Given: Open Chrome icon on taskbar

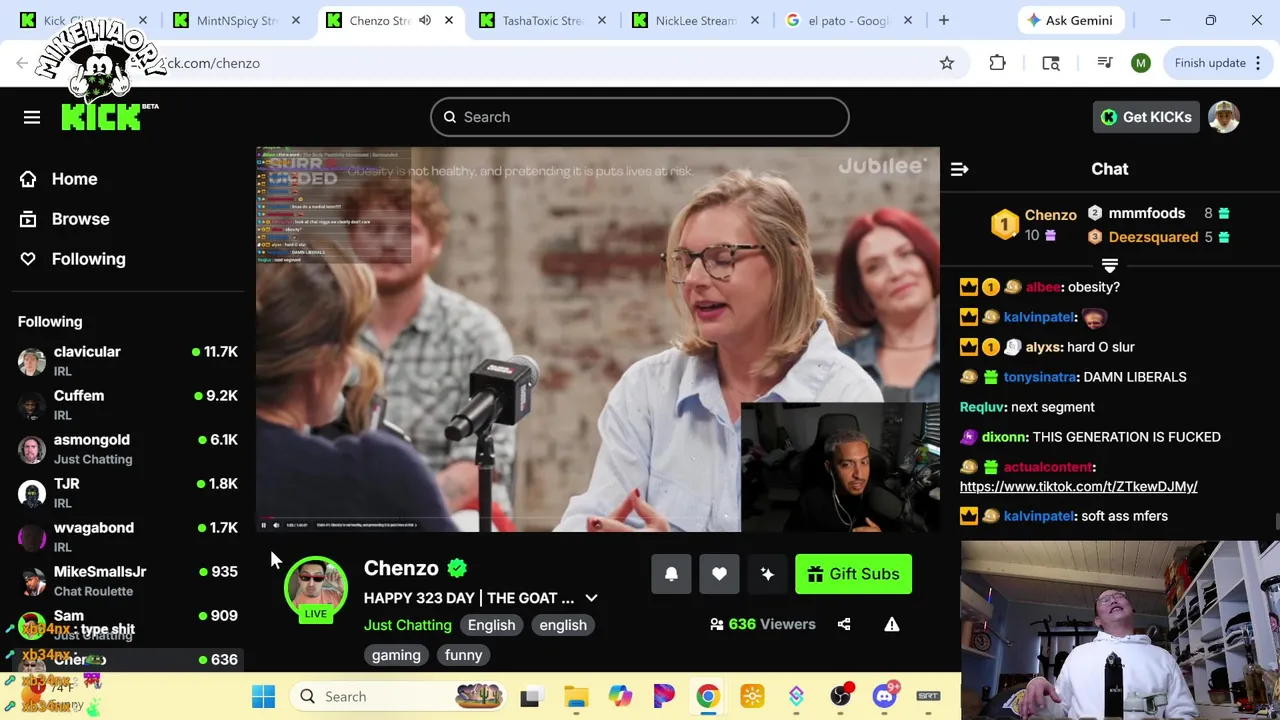Looking at the screenshot, I should (x=708, y=696).
